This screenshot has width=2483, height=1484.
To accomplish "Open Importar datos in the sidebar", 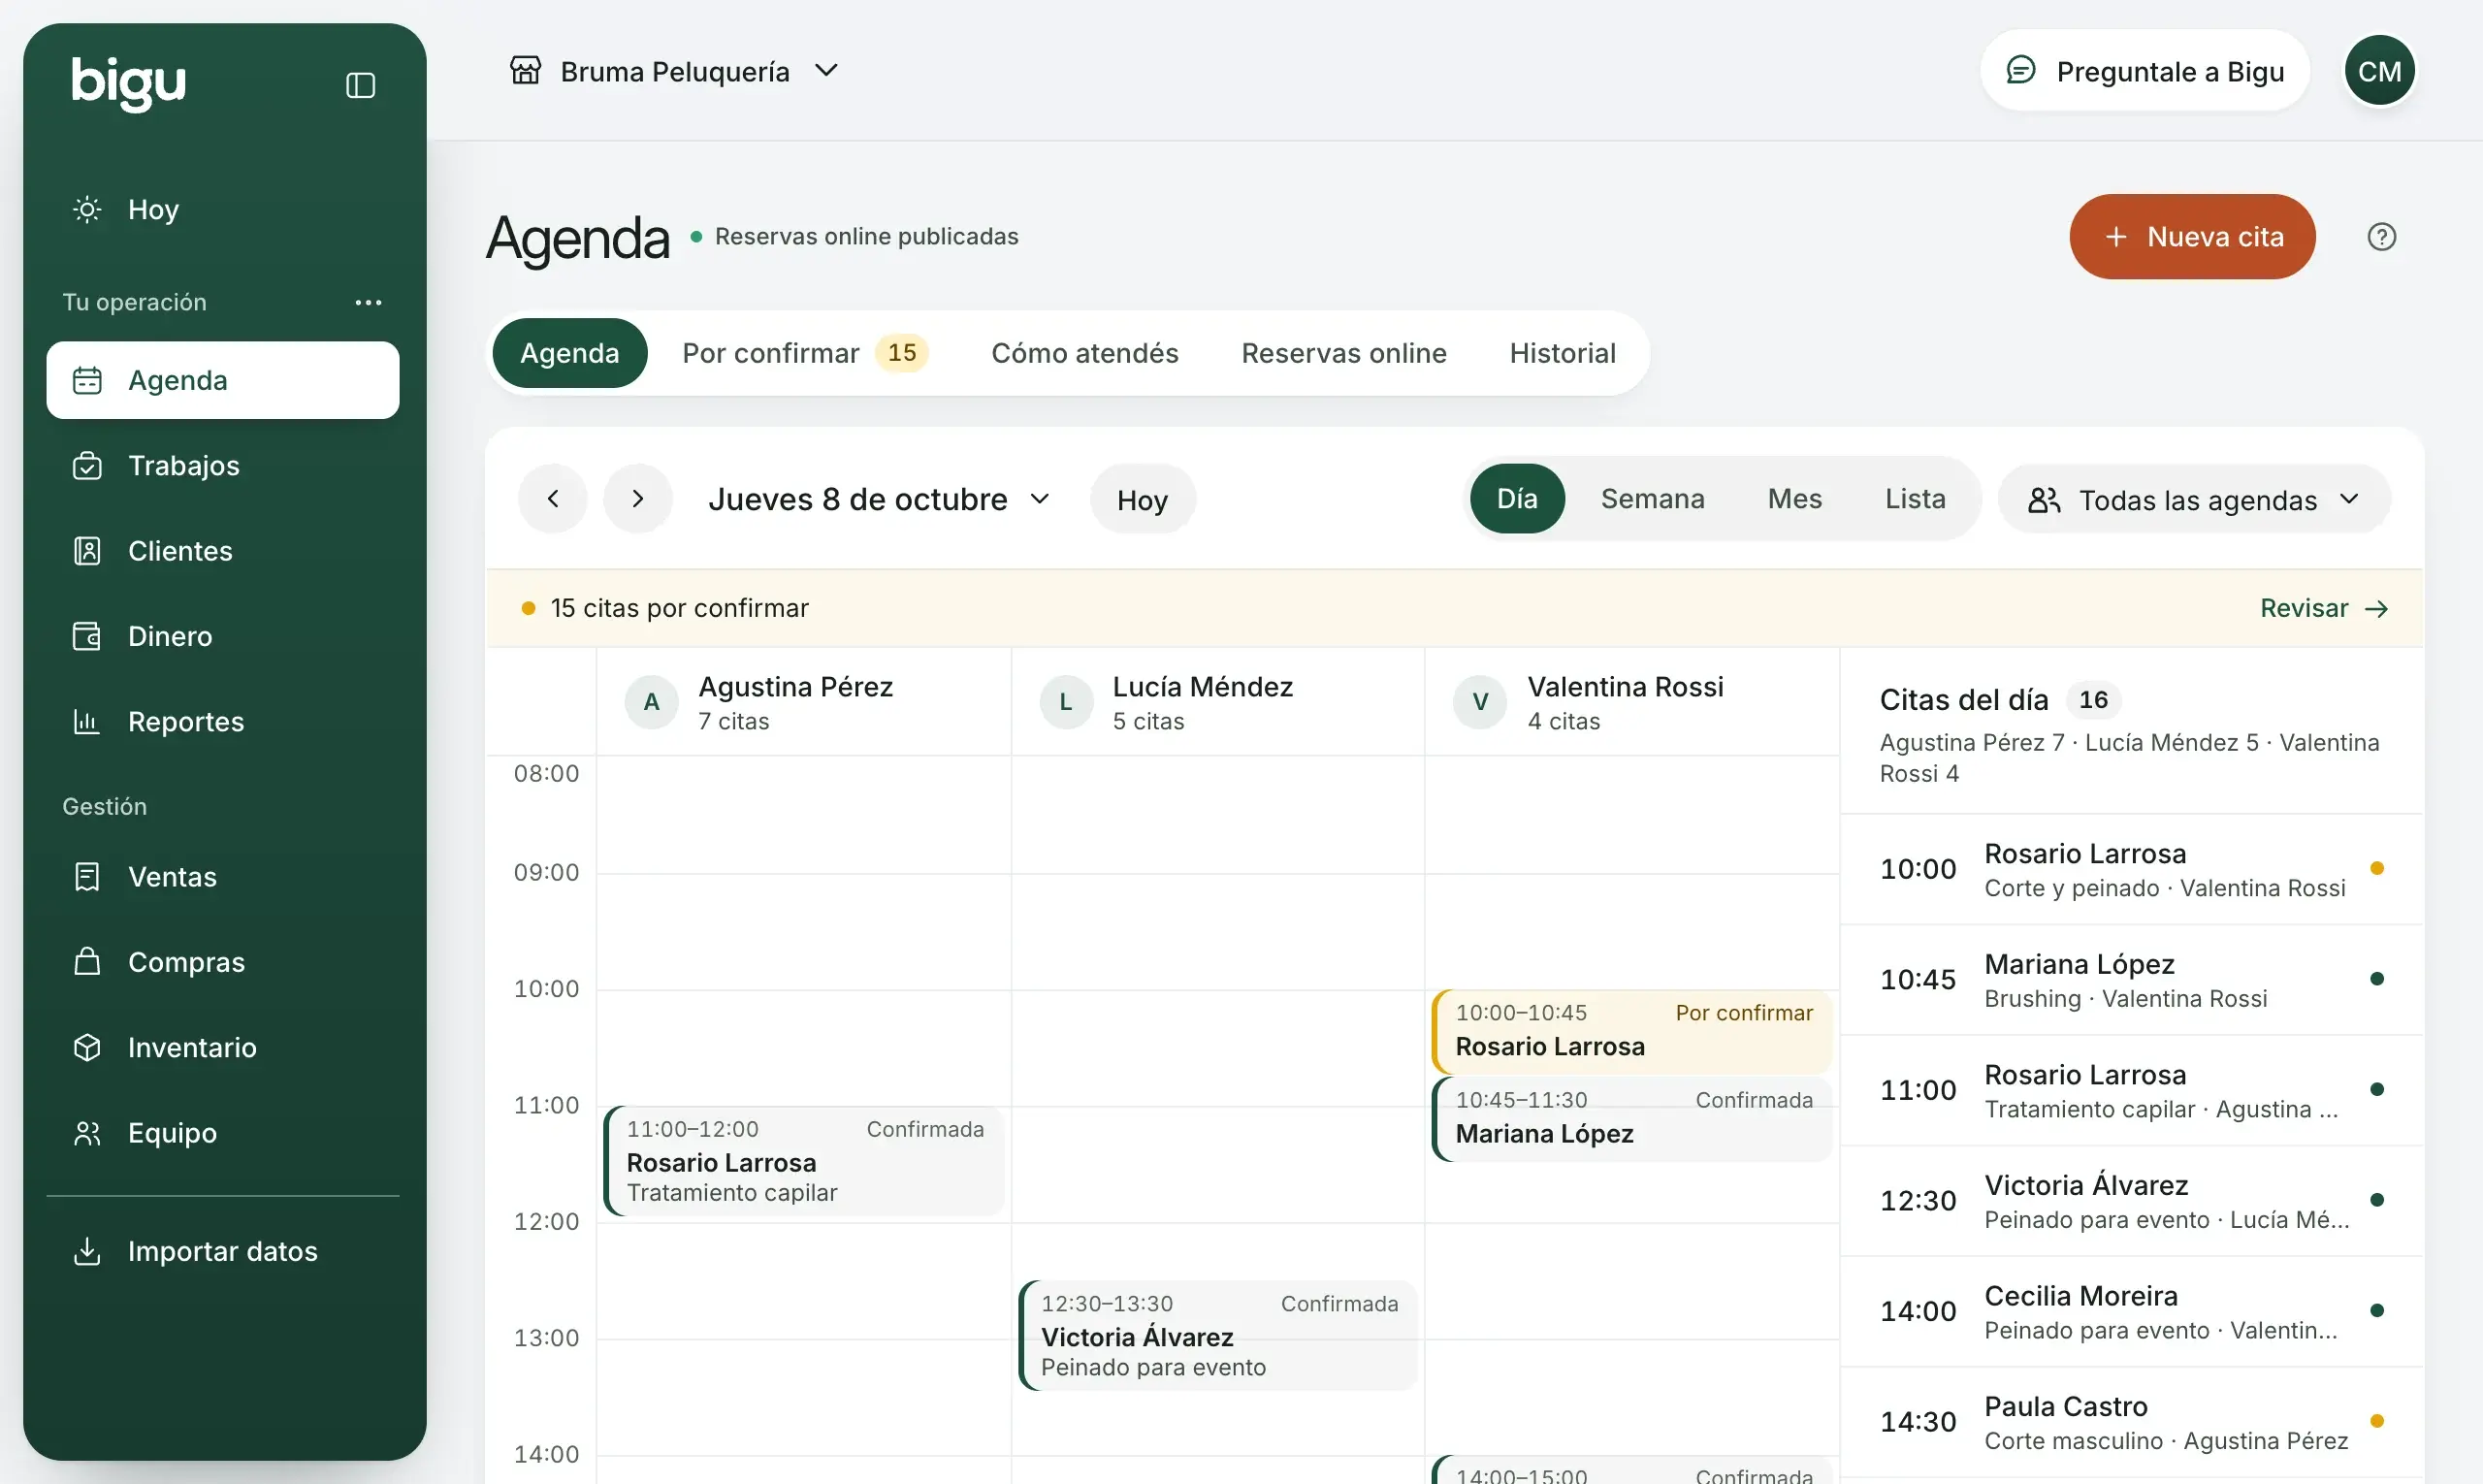I will click(x=223, y=1251).
